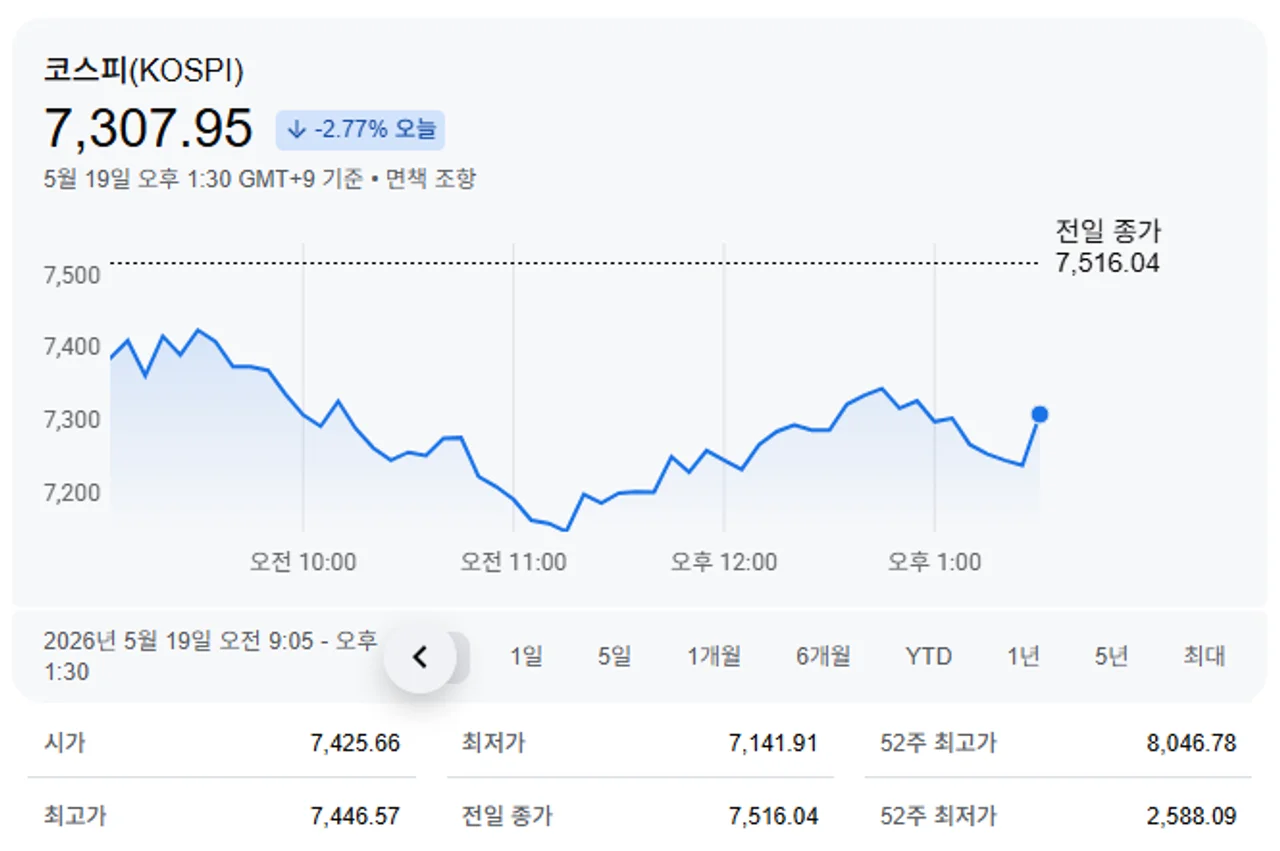This screenshot has height=851, width=1280.
Task: Select the 1일 range tab
Action: point(526,657)
